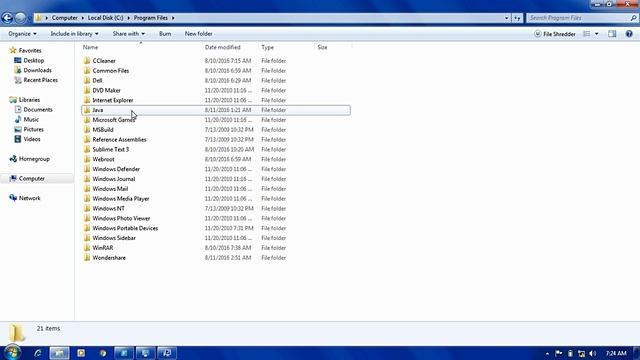The width and height of the screenshot is (640, 360).
Task: Select the Webroot folder icon
Action: tap(87, 159)
